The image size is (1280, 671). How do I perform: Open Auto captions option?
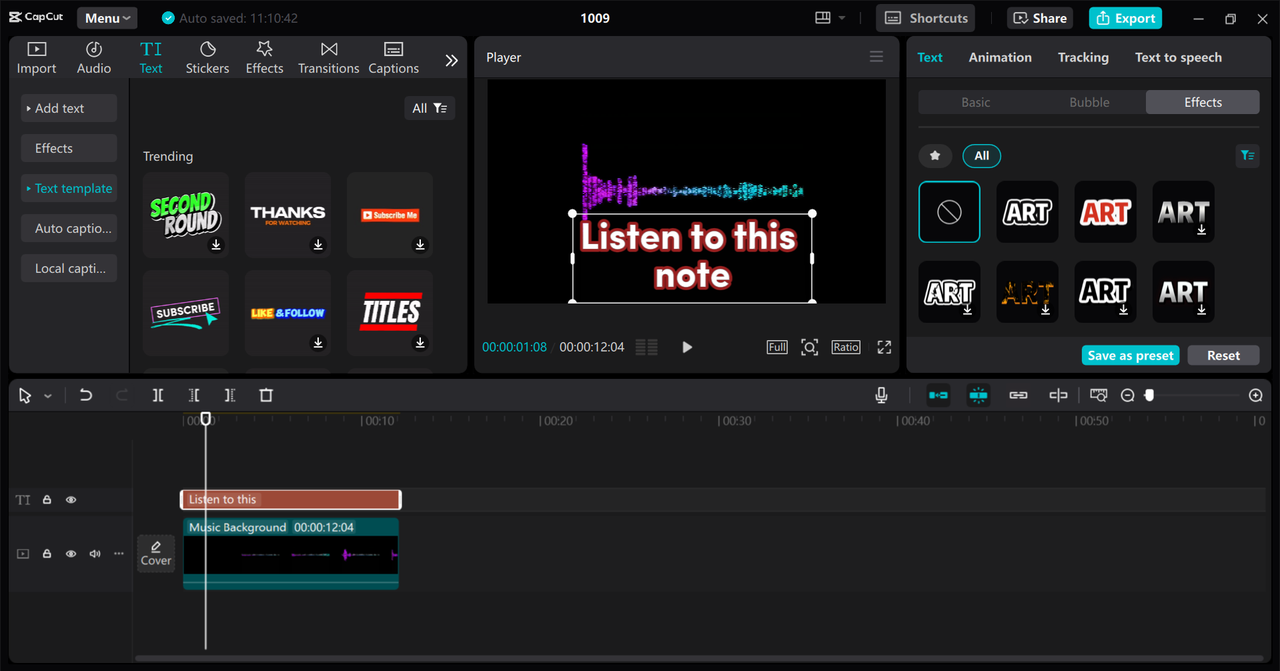point(69,228)
